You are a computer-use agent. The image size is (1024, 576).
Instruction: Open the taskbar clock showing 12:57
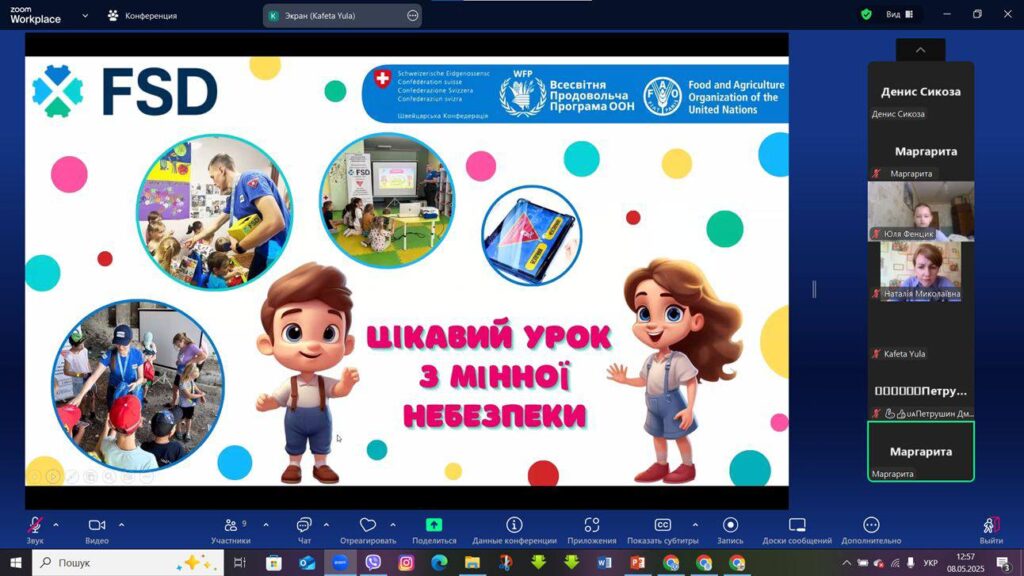(x=965, y=563)
